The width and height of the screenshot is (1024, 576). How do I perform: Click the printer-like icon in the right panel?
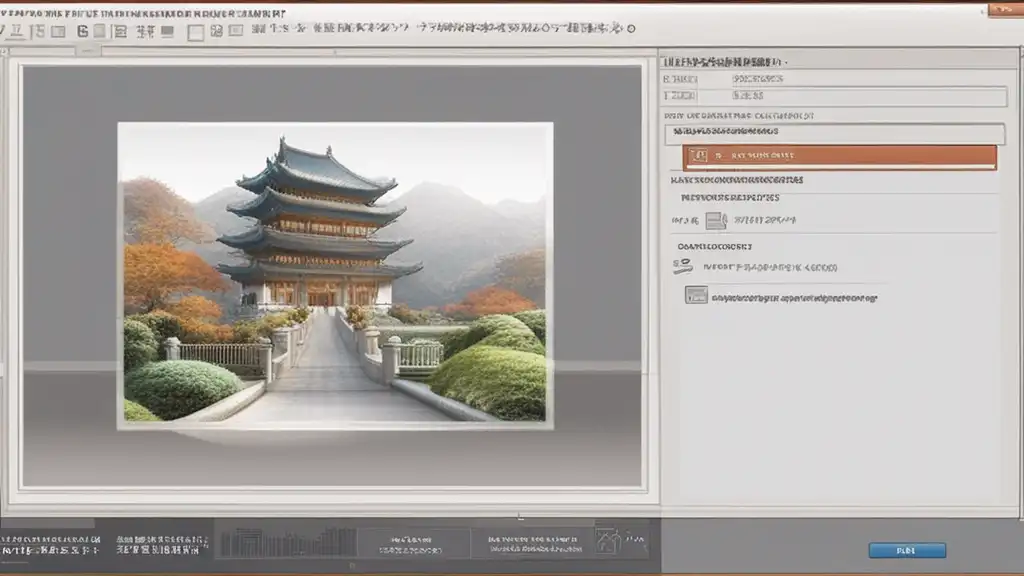pos(715,221)
